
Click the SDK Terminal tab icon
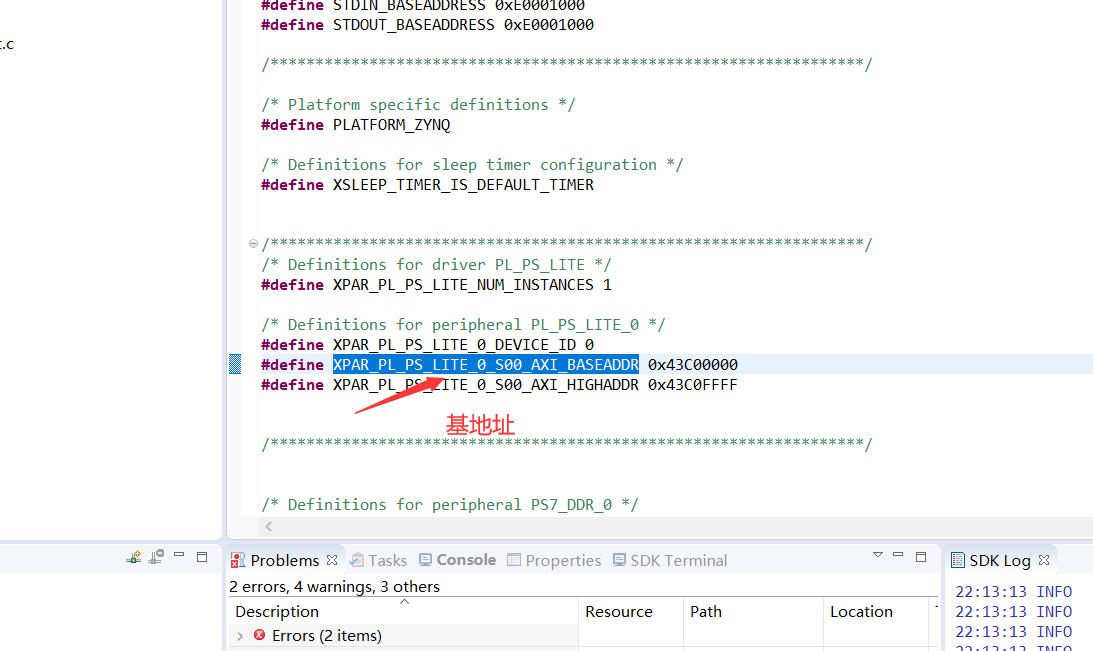619,560
